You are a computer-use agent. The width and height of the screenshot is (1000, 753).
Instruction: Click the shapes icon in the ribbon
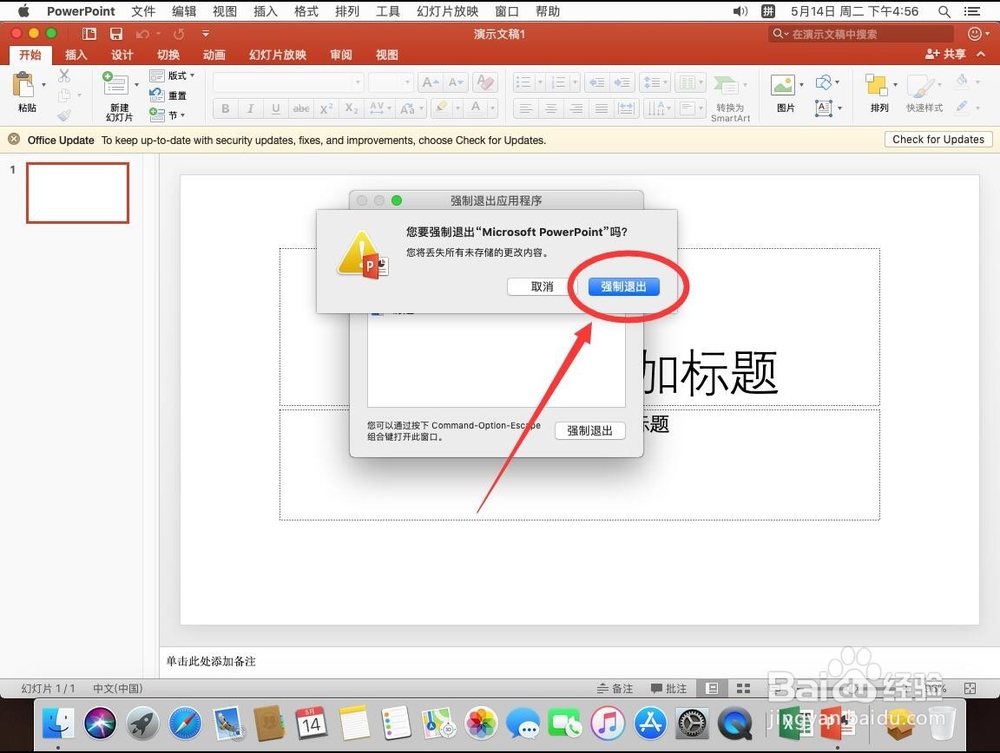824,82
